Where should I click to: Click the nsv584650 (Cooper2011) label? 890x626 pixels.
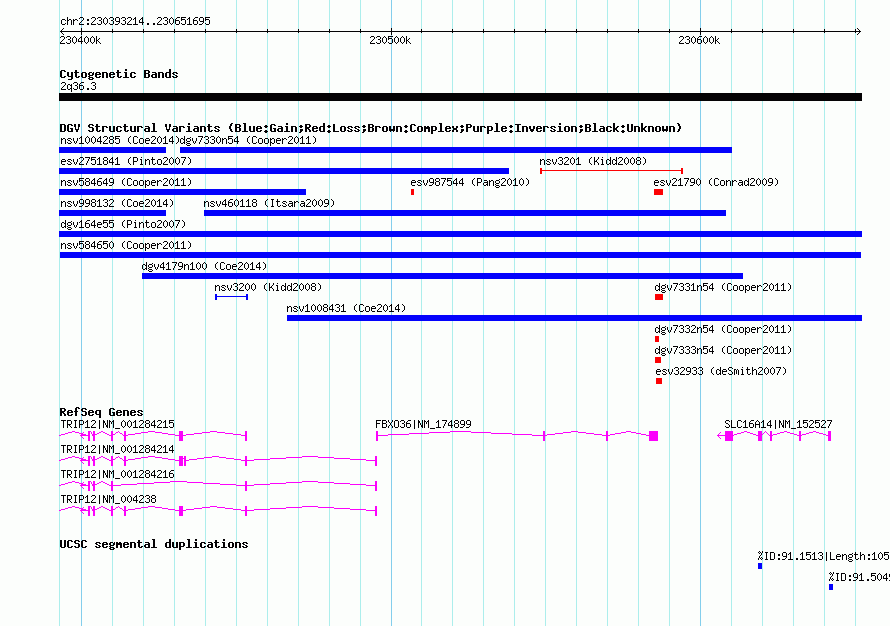point(126,245)
